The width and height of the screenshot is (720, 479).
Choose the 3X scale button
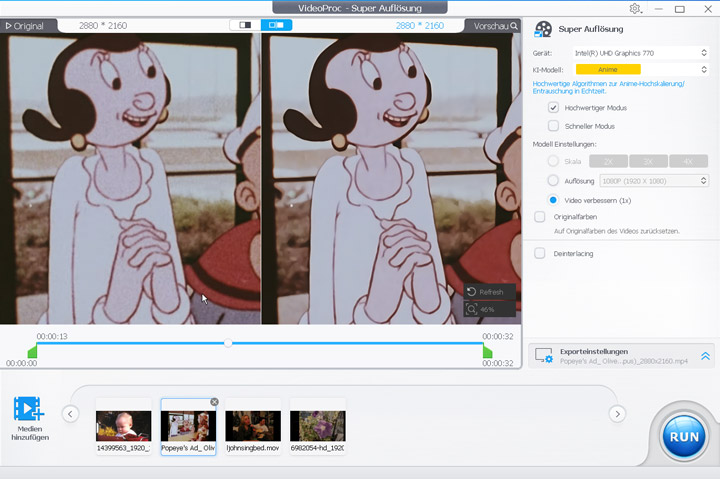click(648, 161)
